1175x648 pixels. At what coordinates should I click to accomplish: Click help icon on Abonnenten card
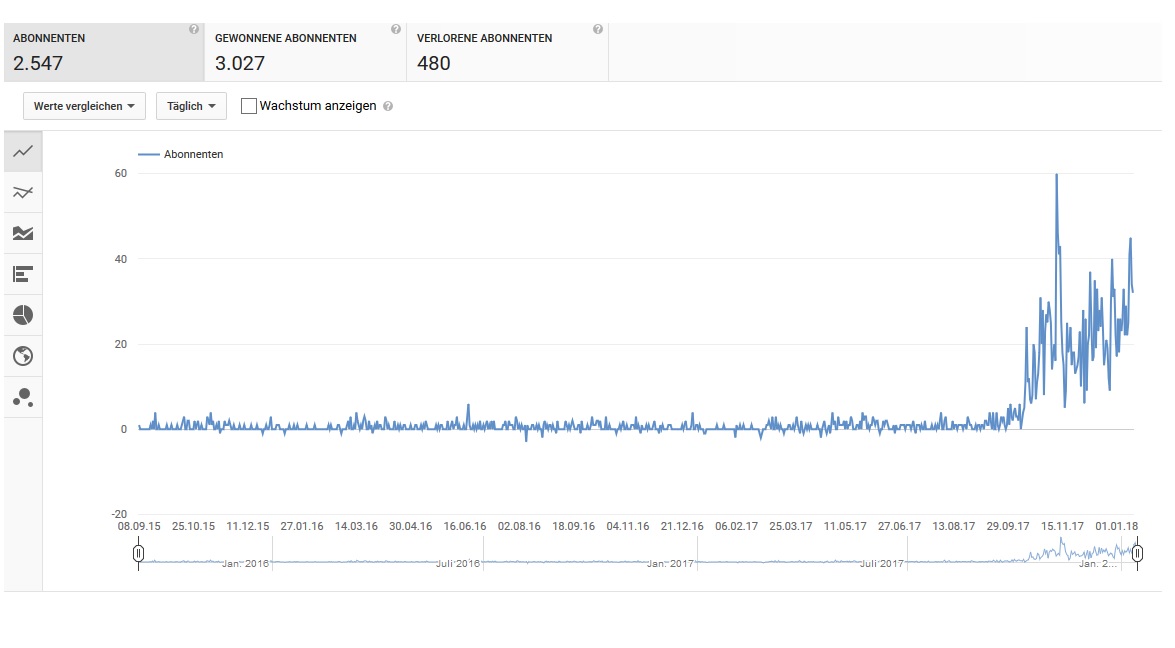tap(194, 30)
